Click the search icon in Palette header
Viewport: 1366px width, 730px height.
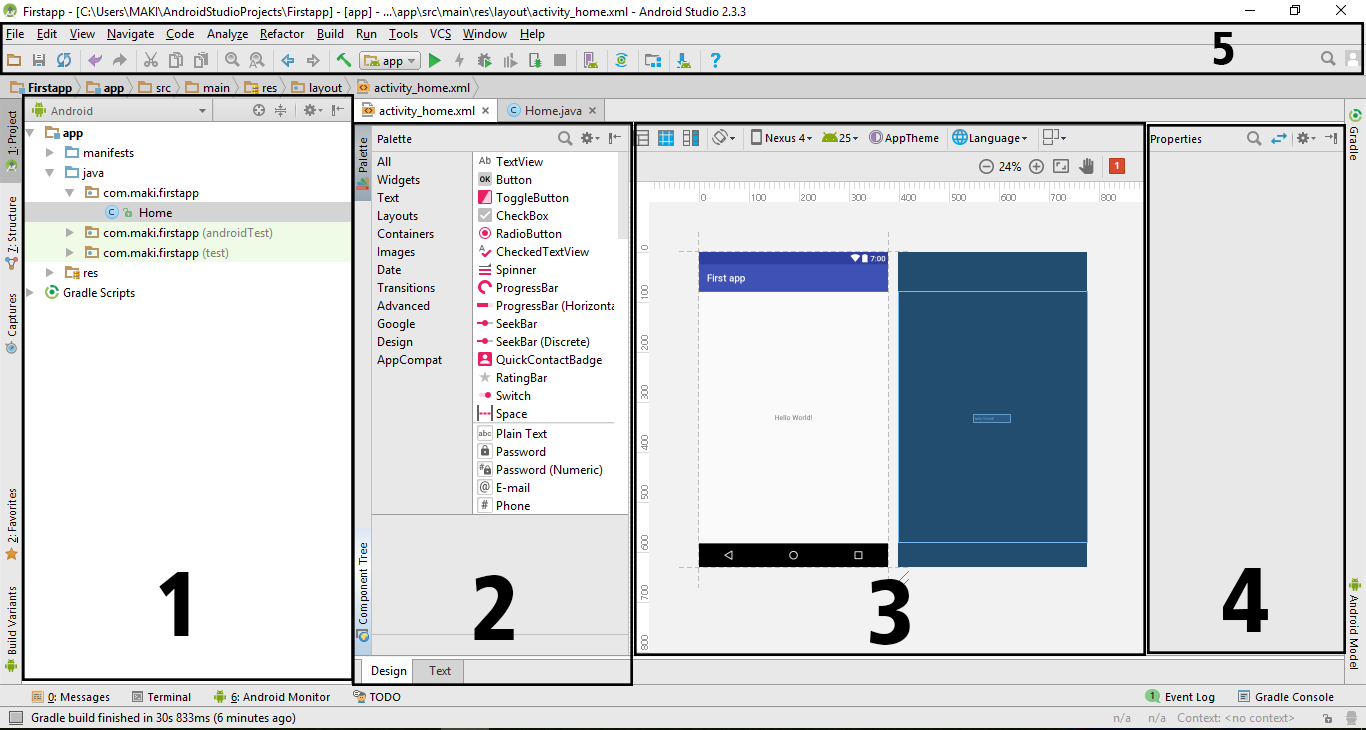point(565,139)
